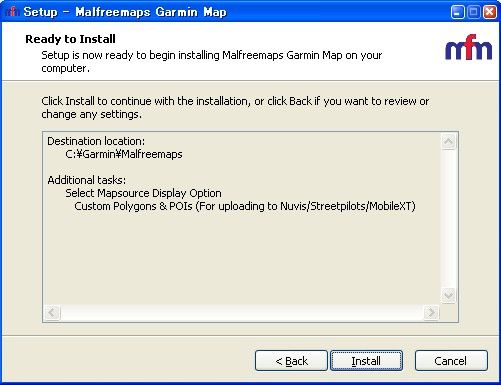Click the horizontal scroll right arrow
This screenshot has width=501, height=385.
(x=431, y=312)
